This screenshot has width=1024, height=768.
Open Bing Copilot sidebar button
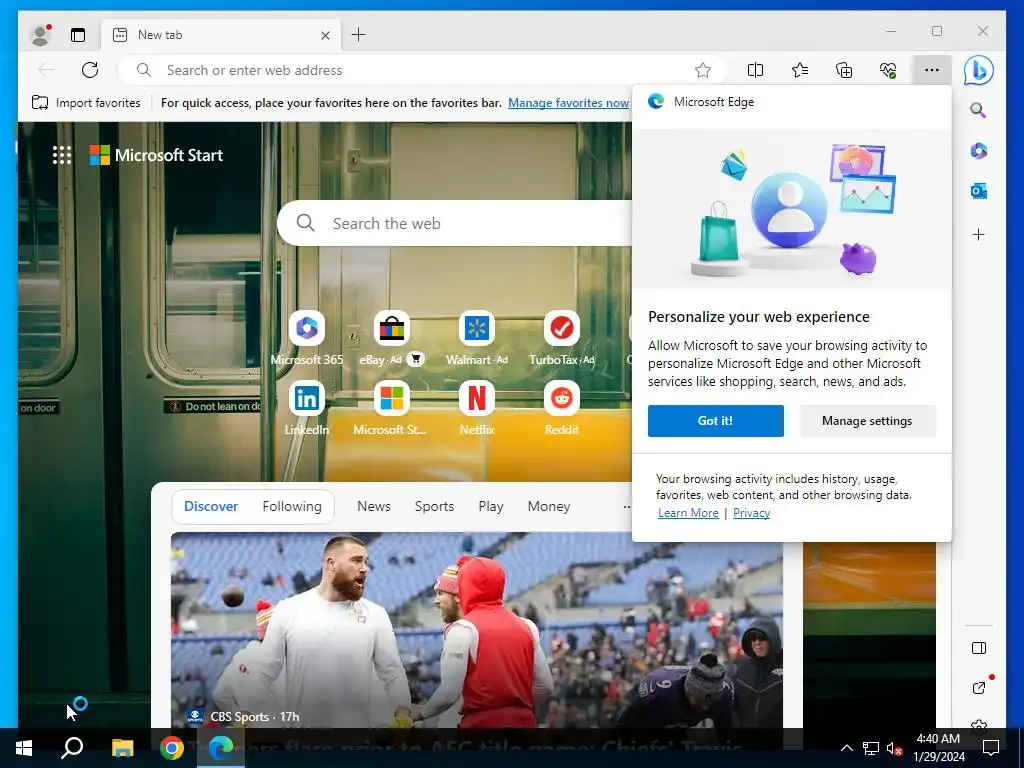[x=978, y=70]
